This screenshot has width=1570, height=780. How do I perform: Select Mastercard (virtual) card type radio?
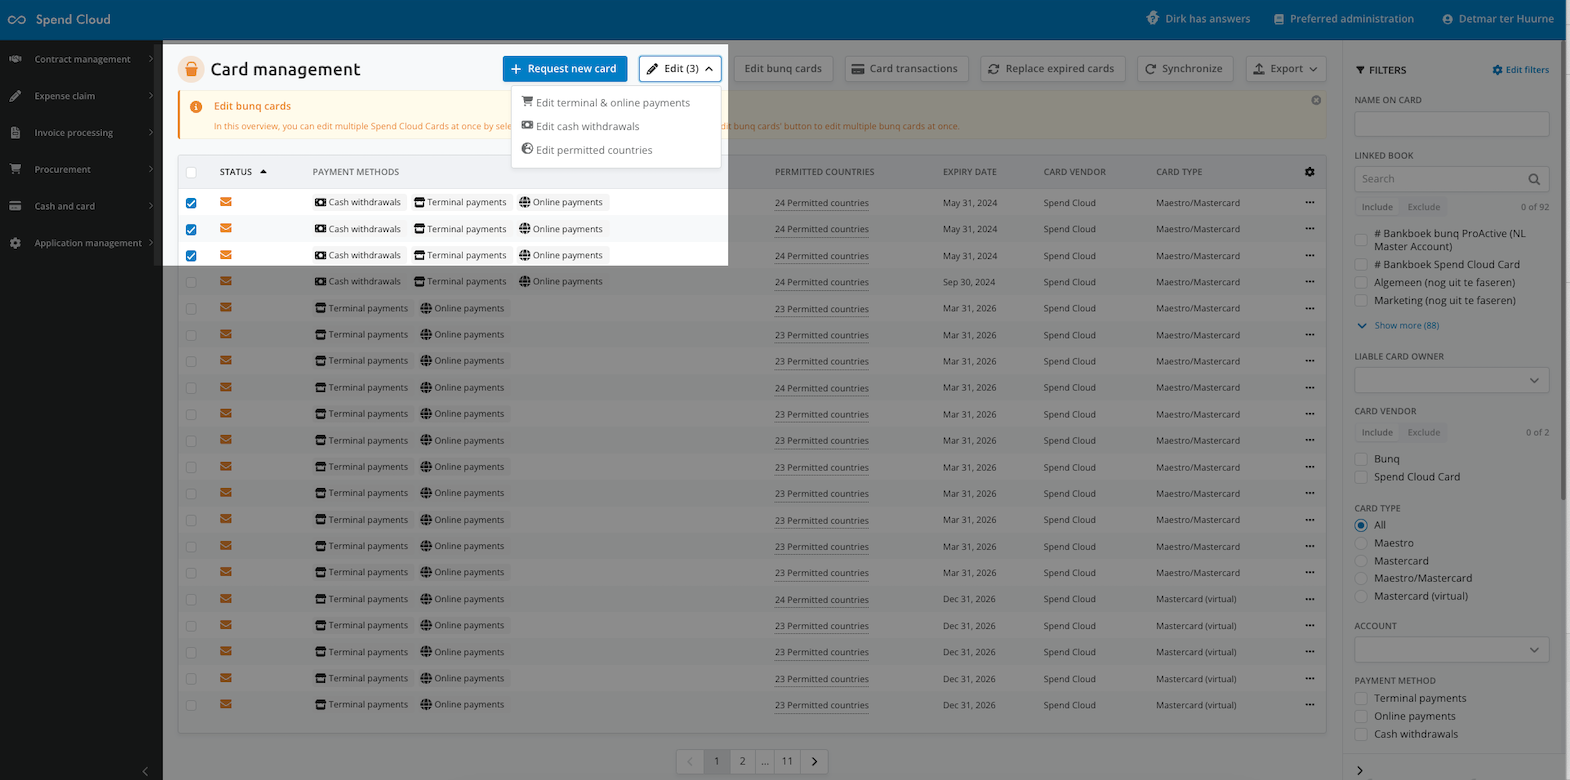click(x=1361, y=596)
